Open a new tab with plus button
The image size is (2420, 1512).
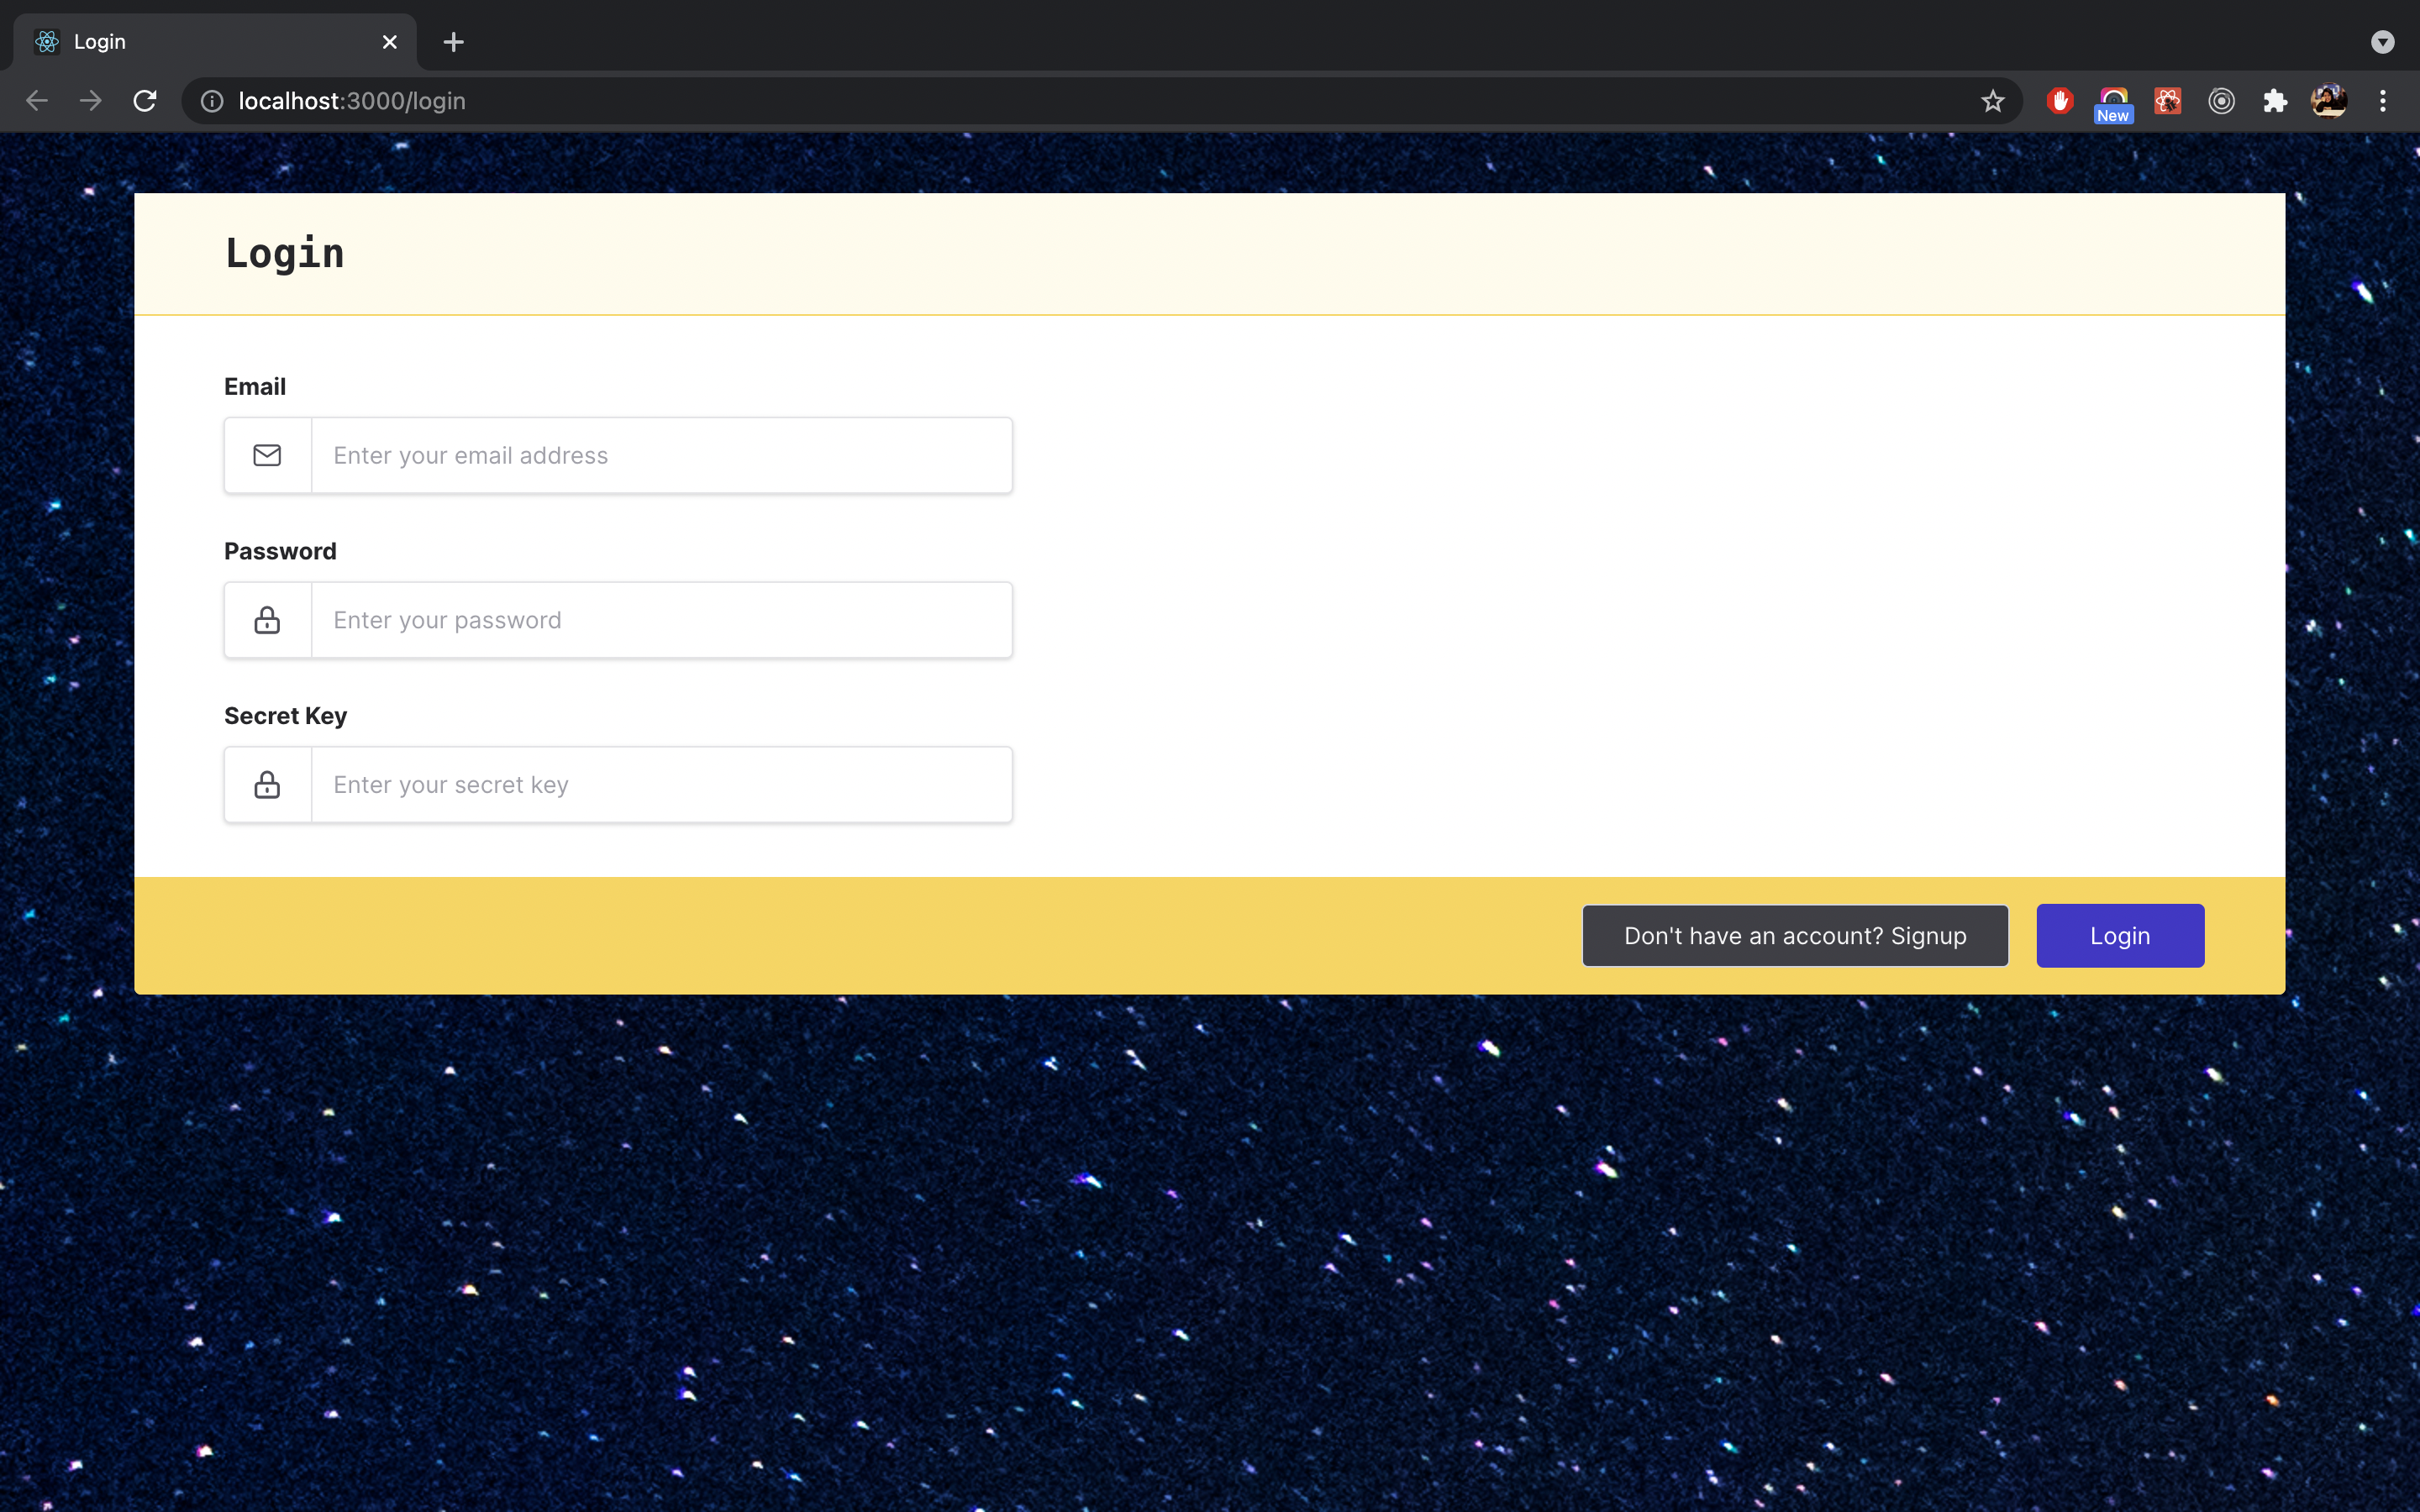pos(453,42)
